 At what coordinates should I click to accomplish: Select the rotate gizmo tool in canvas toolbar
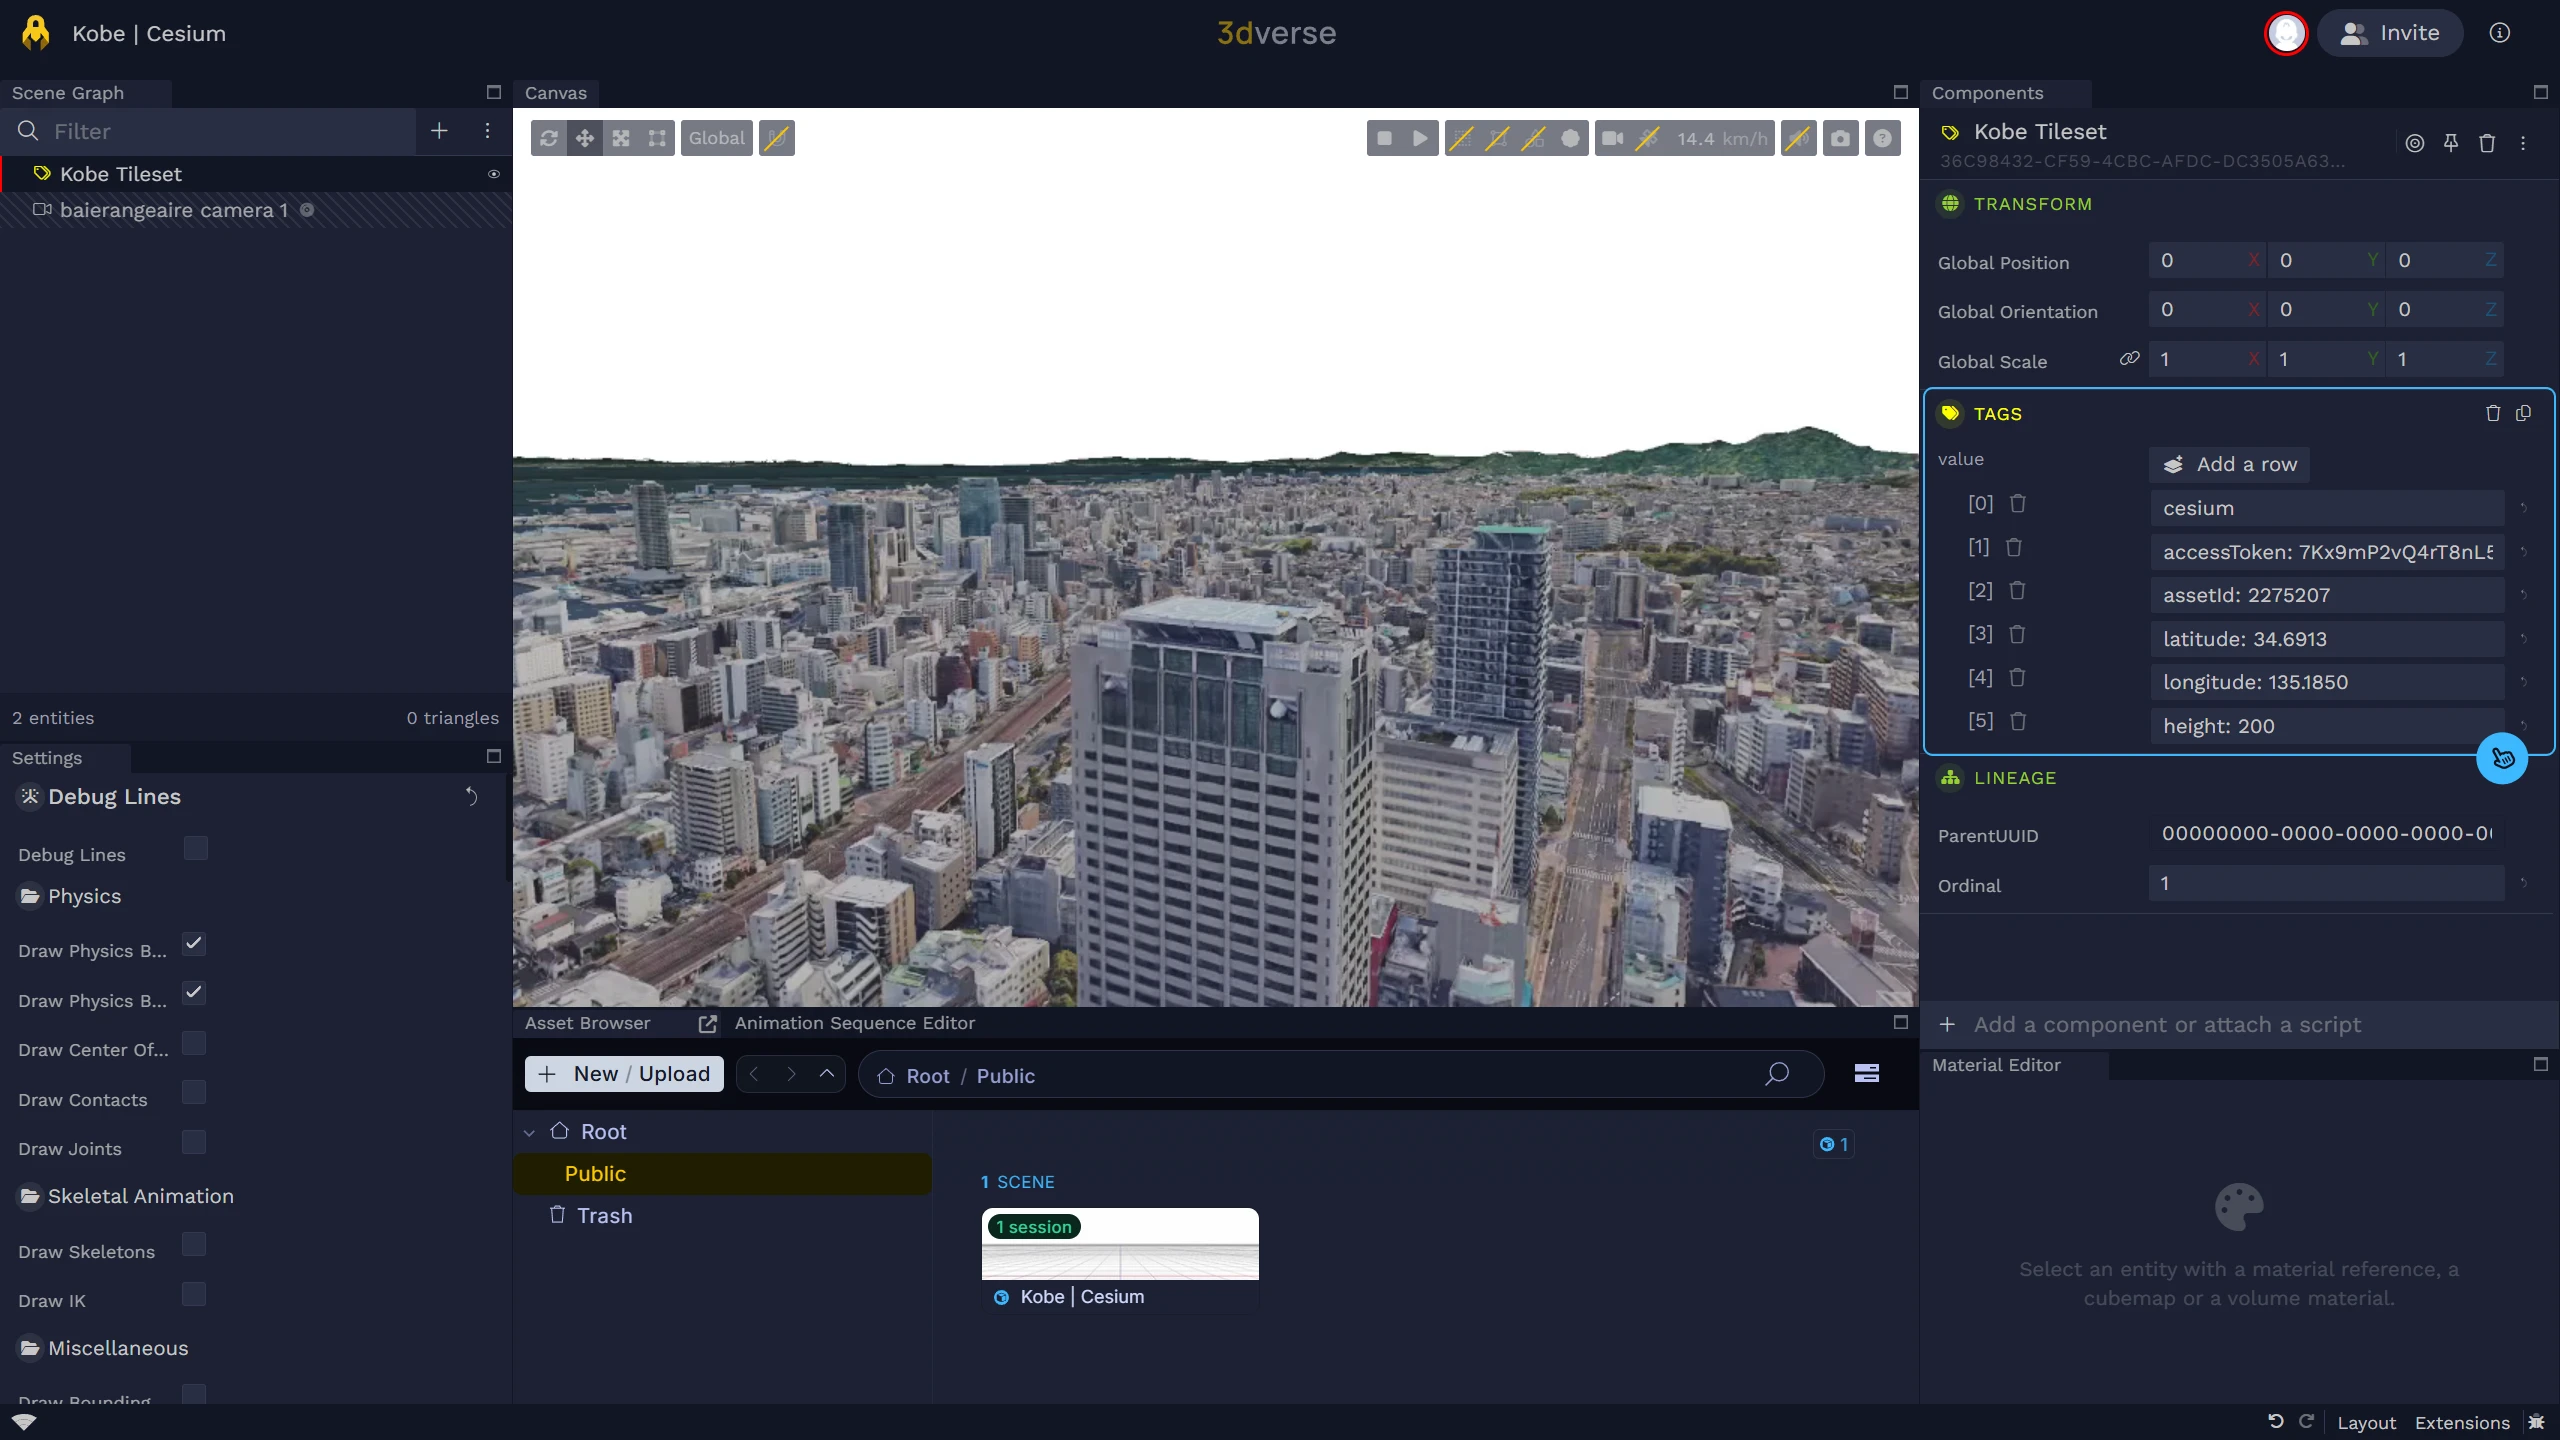click(x=549, y=138)
